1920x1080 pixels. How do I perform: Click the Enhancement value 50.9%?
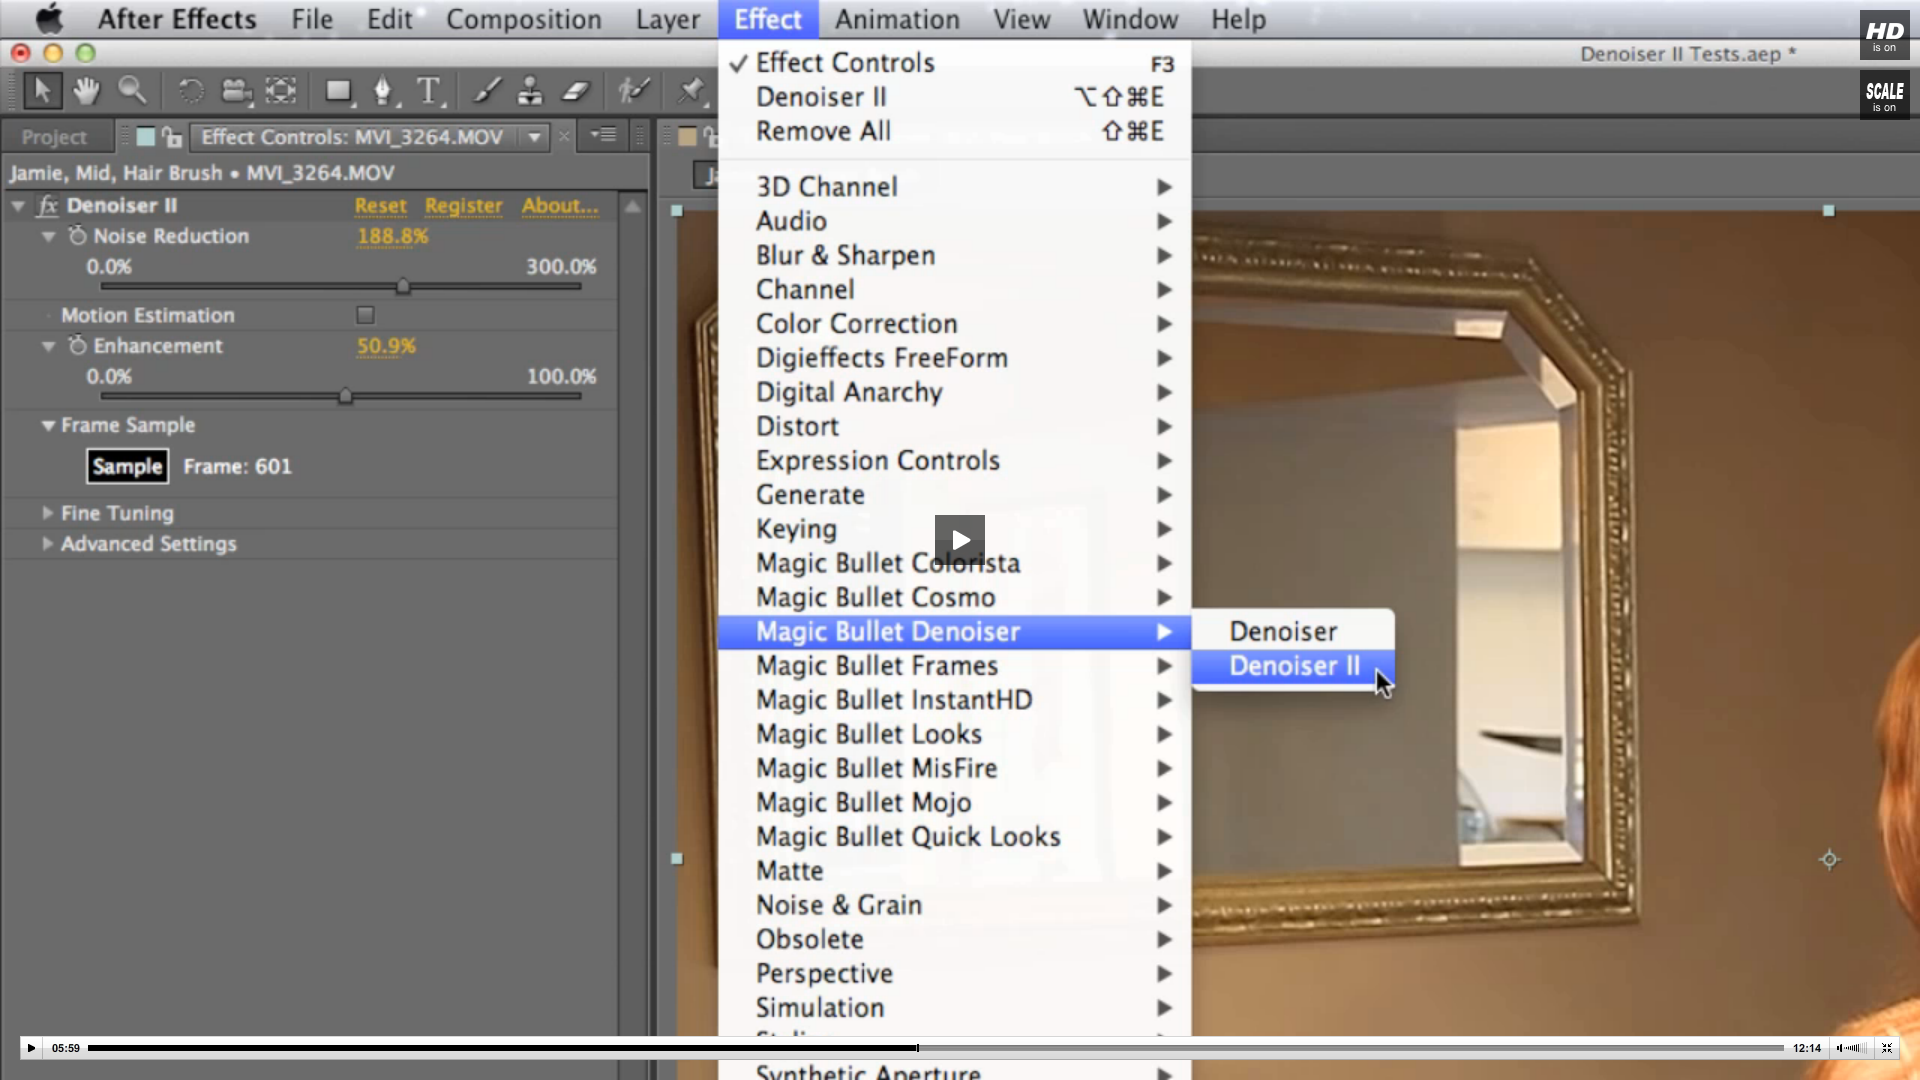click(386, 346)
